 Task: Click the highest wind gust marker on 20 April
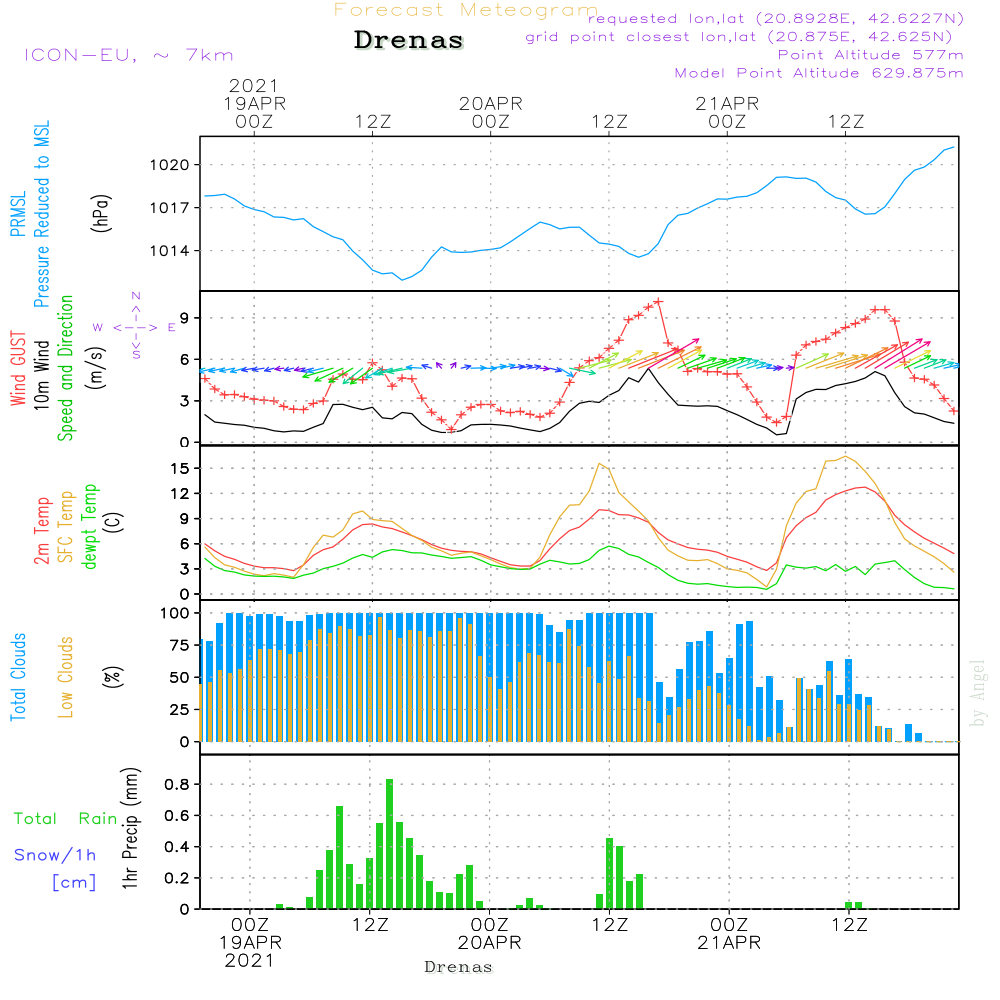tap(658, 302)
